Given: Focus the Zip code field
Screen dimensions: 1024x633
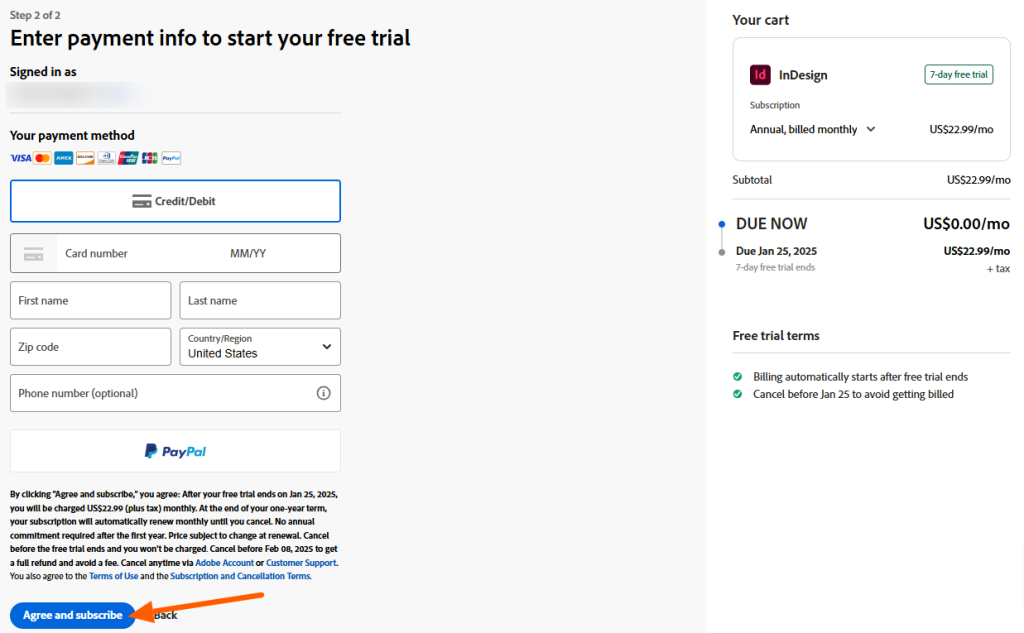Looking at the screenshot, I should pos(91,347).
